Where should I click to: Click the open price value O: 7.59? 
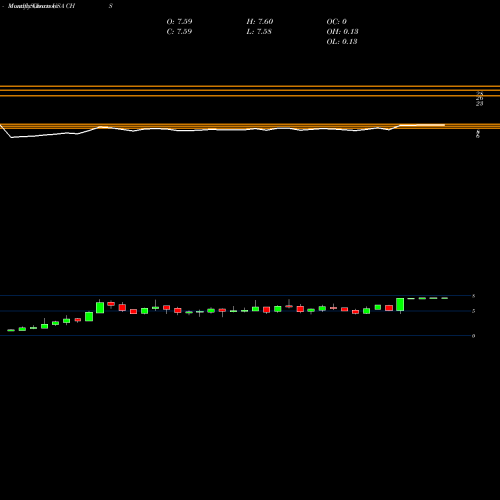179,22
